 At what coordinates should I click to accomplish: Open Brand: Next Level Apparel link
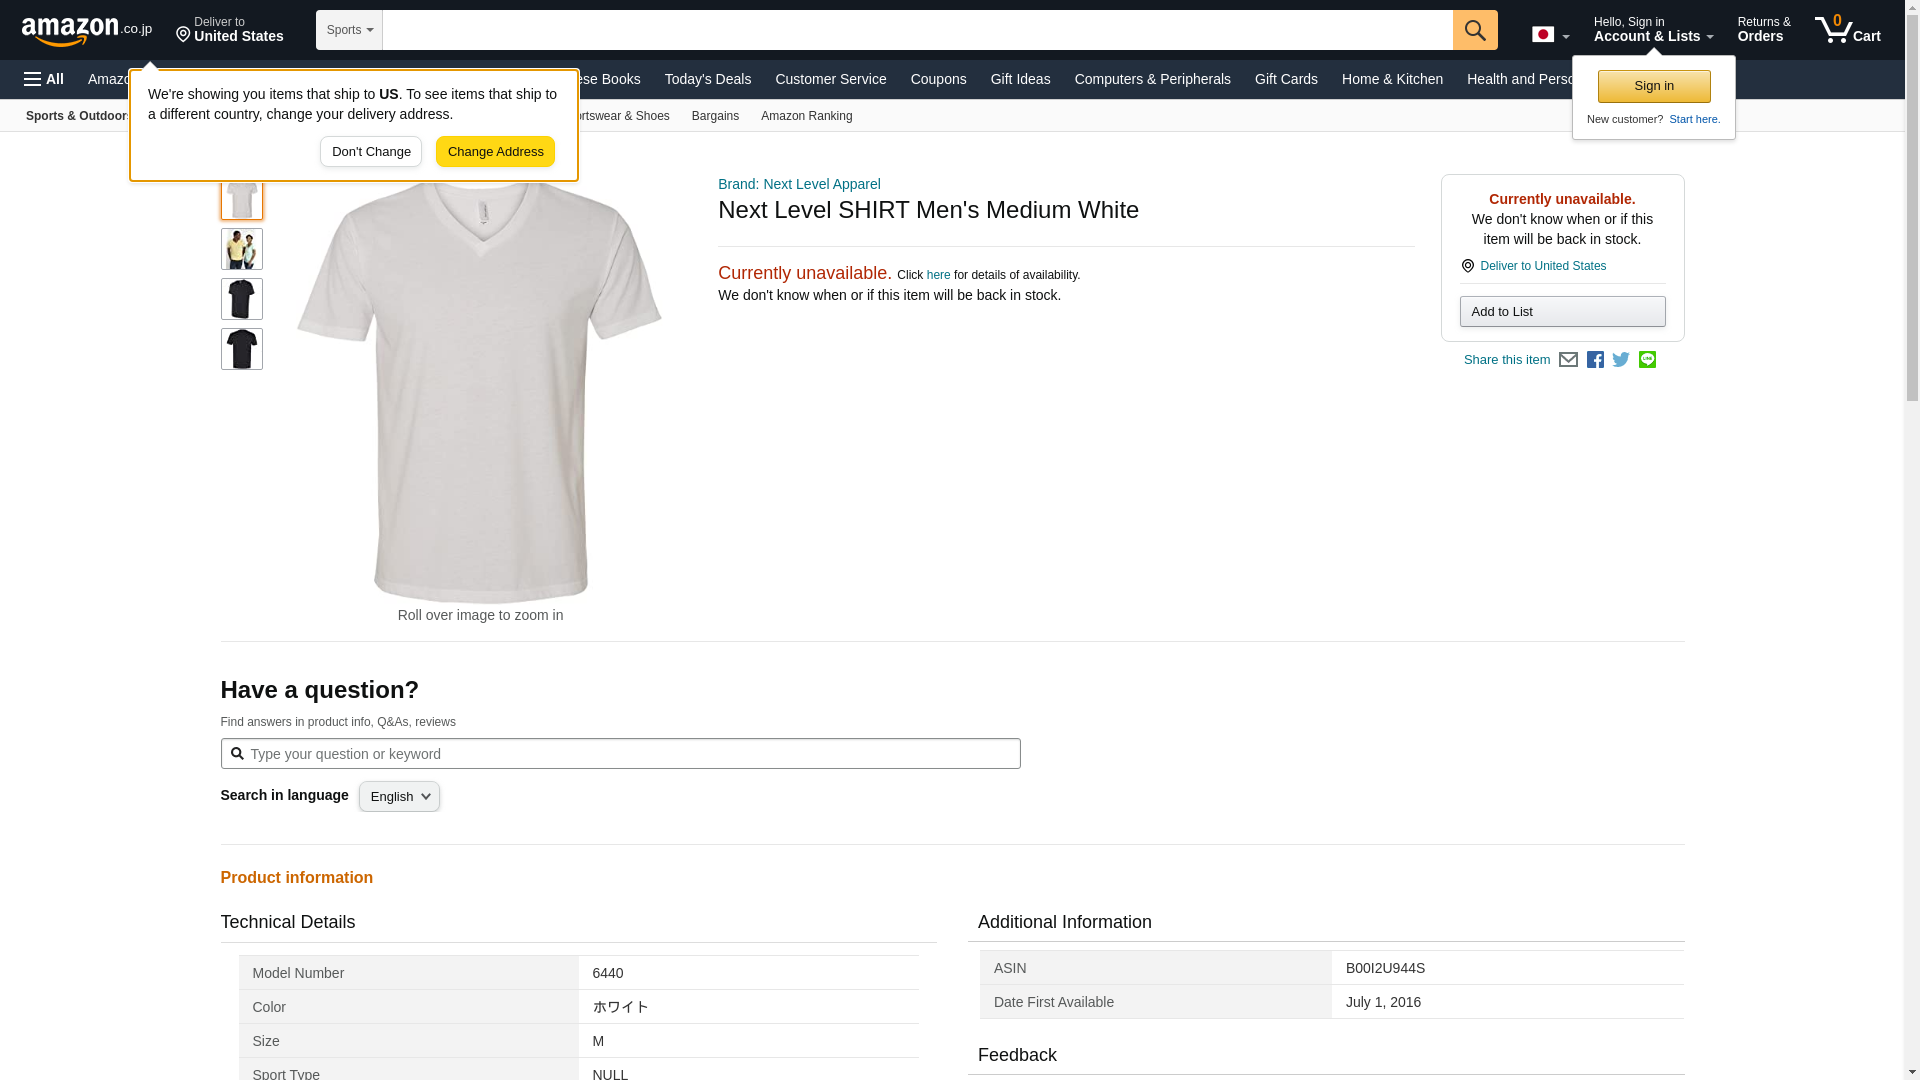799,184
